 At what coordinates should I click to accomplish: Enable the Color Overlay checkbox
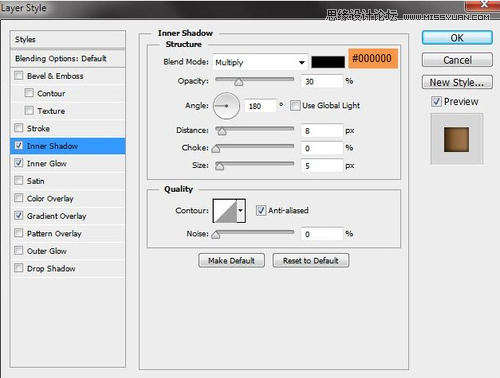19,198
